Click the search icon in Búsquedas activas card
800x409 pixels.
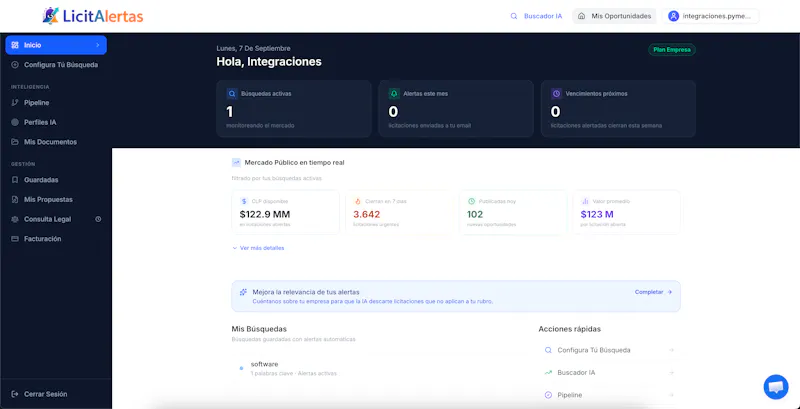click(x=232, y=94)
